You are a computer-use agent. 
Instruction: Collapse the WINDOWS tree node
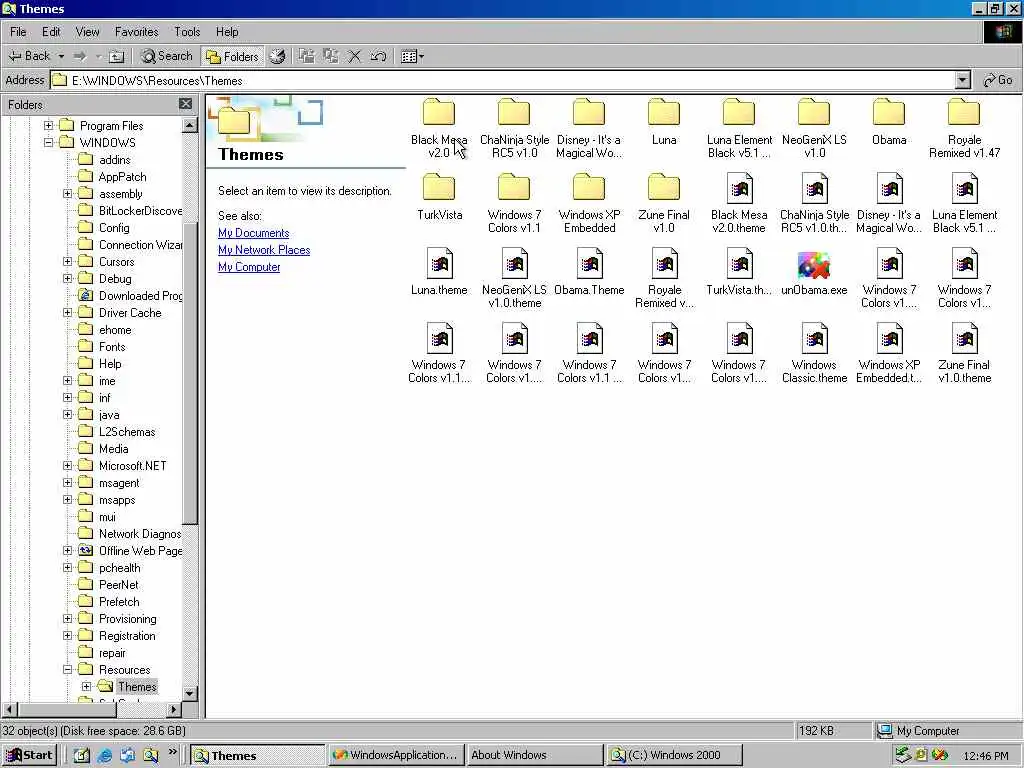[x=48, y=142]
